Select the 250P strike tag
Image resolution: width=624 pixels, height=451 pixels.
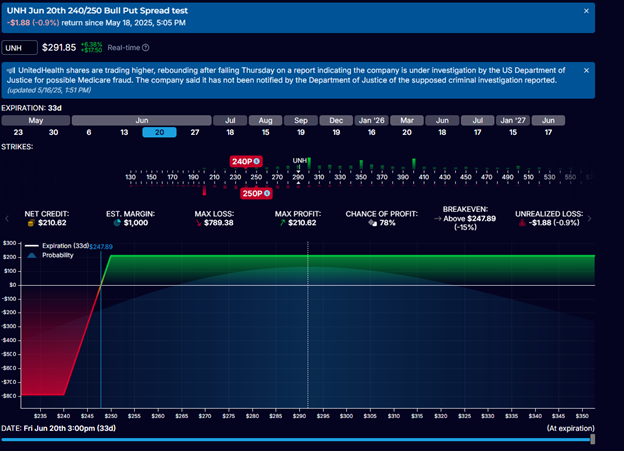coord(256,193)
